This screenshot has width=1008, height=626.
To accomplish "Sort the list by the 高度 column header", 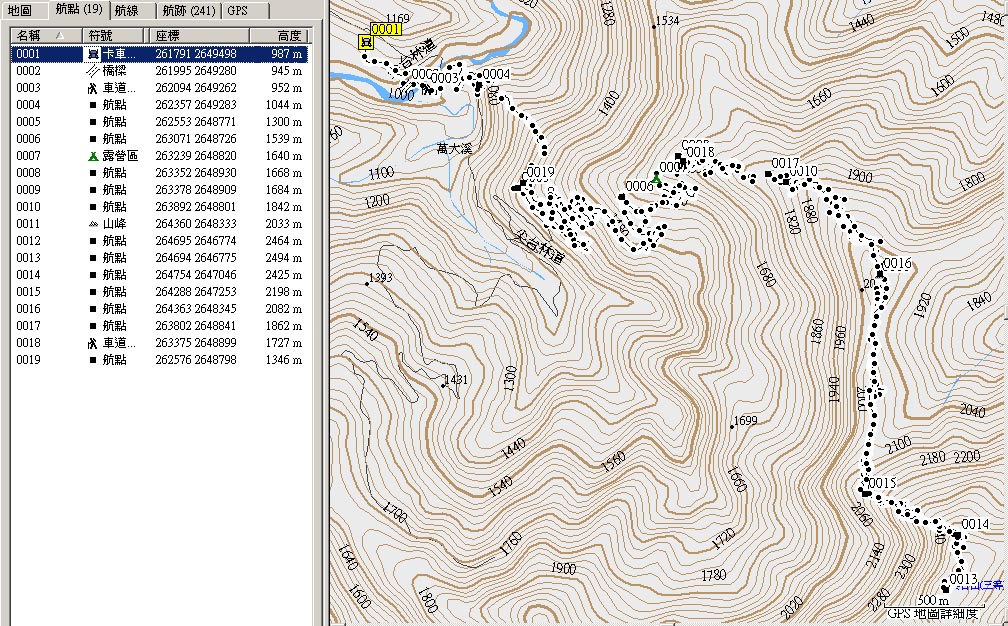I will click(x=280, y=36).
